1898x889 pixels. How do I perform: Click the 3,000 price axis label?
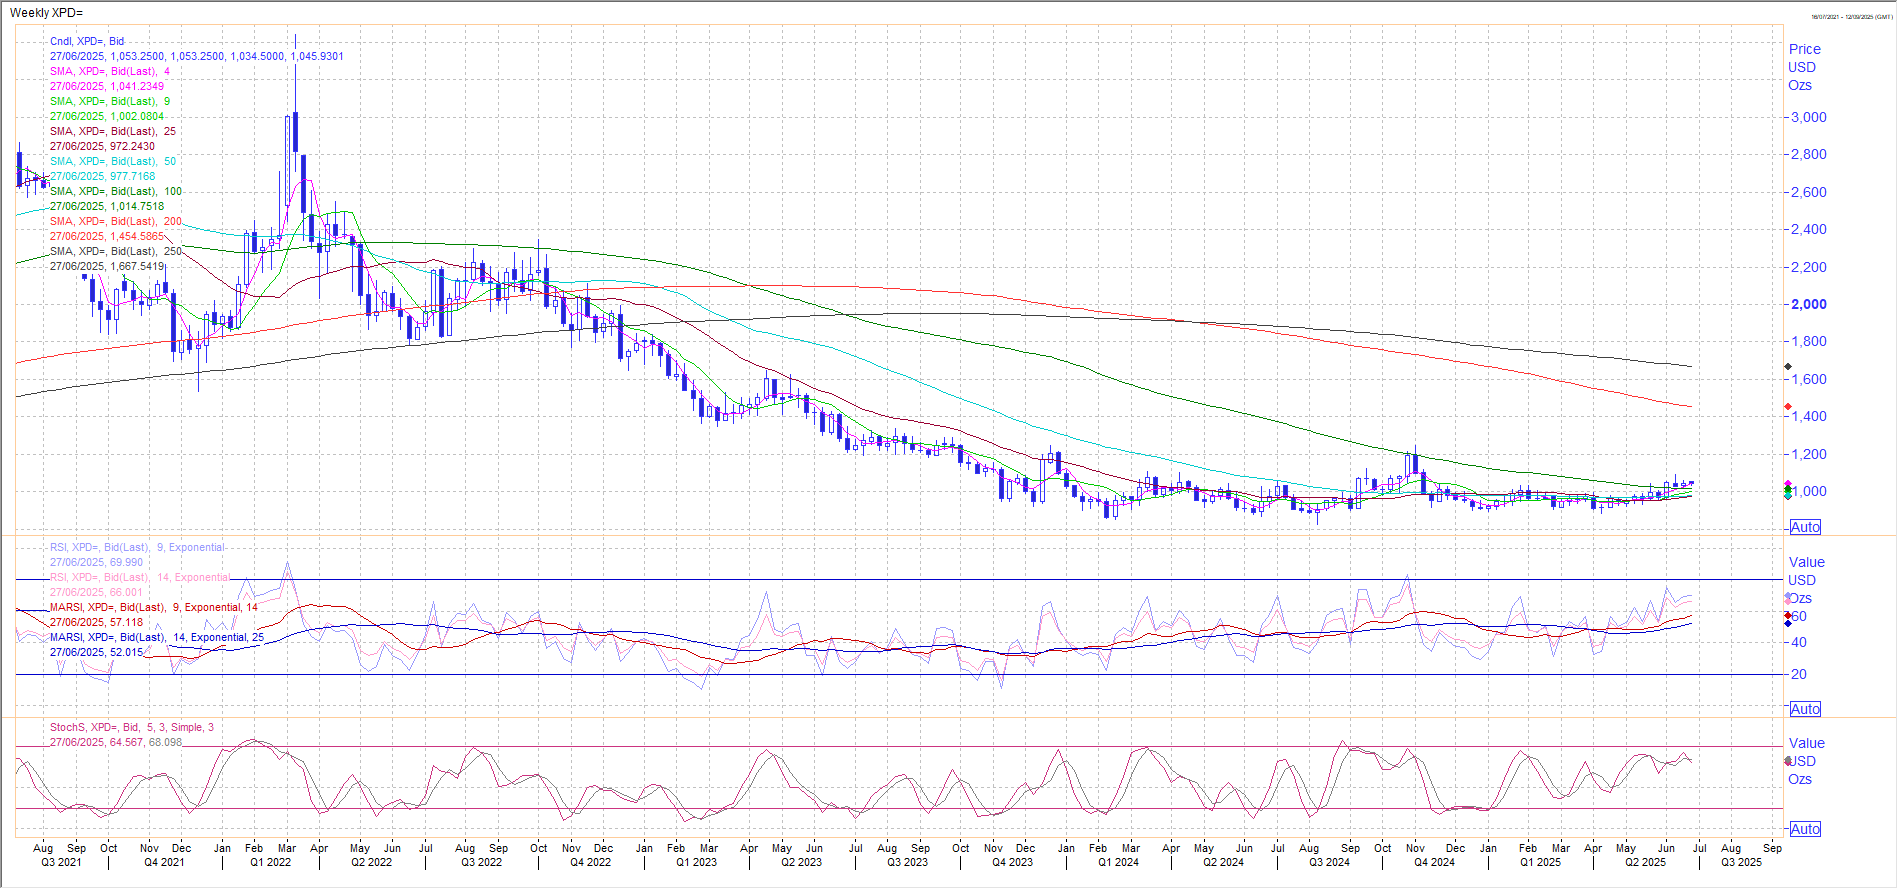tap(1808, 117)
